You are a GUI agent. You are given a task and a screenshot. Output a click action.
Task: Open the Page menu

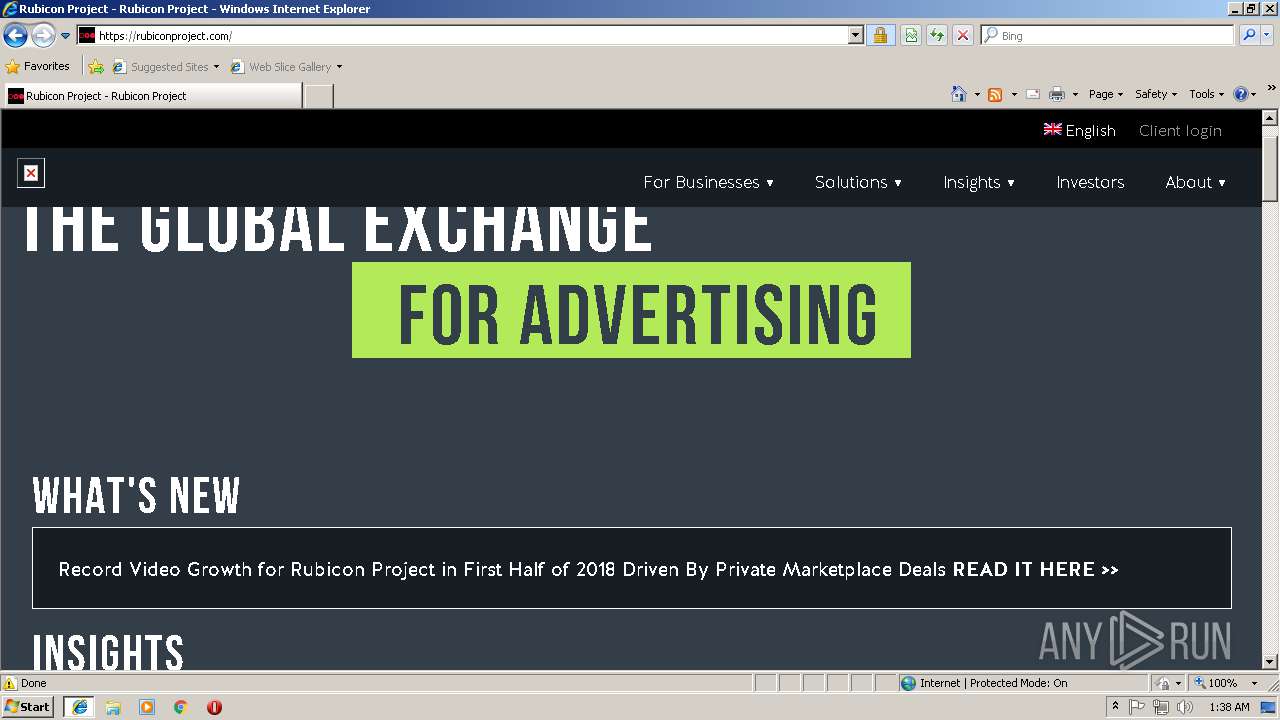click(1106, 94)
